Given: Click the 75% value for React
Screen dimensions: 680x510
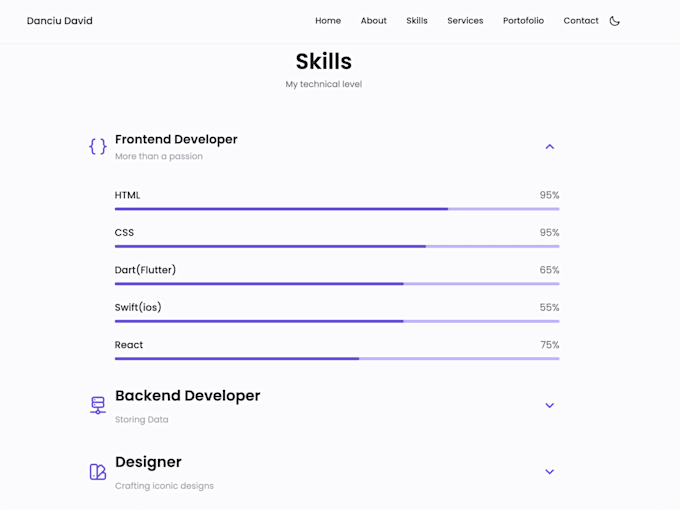Looking at the screenshot, I should pyautogui.click(x=550, y=345).
